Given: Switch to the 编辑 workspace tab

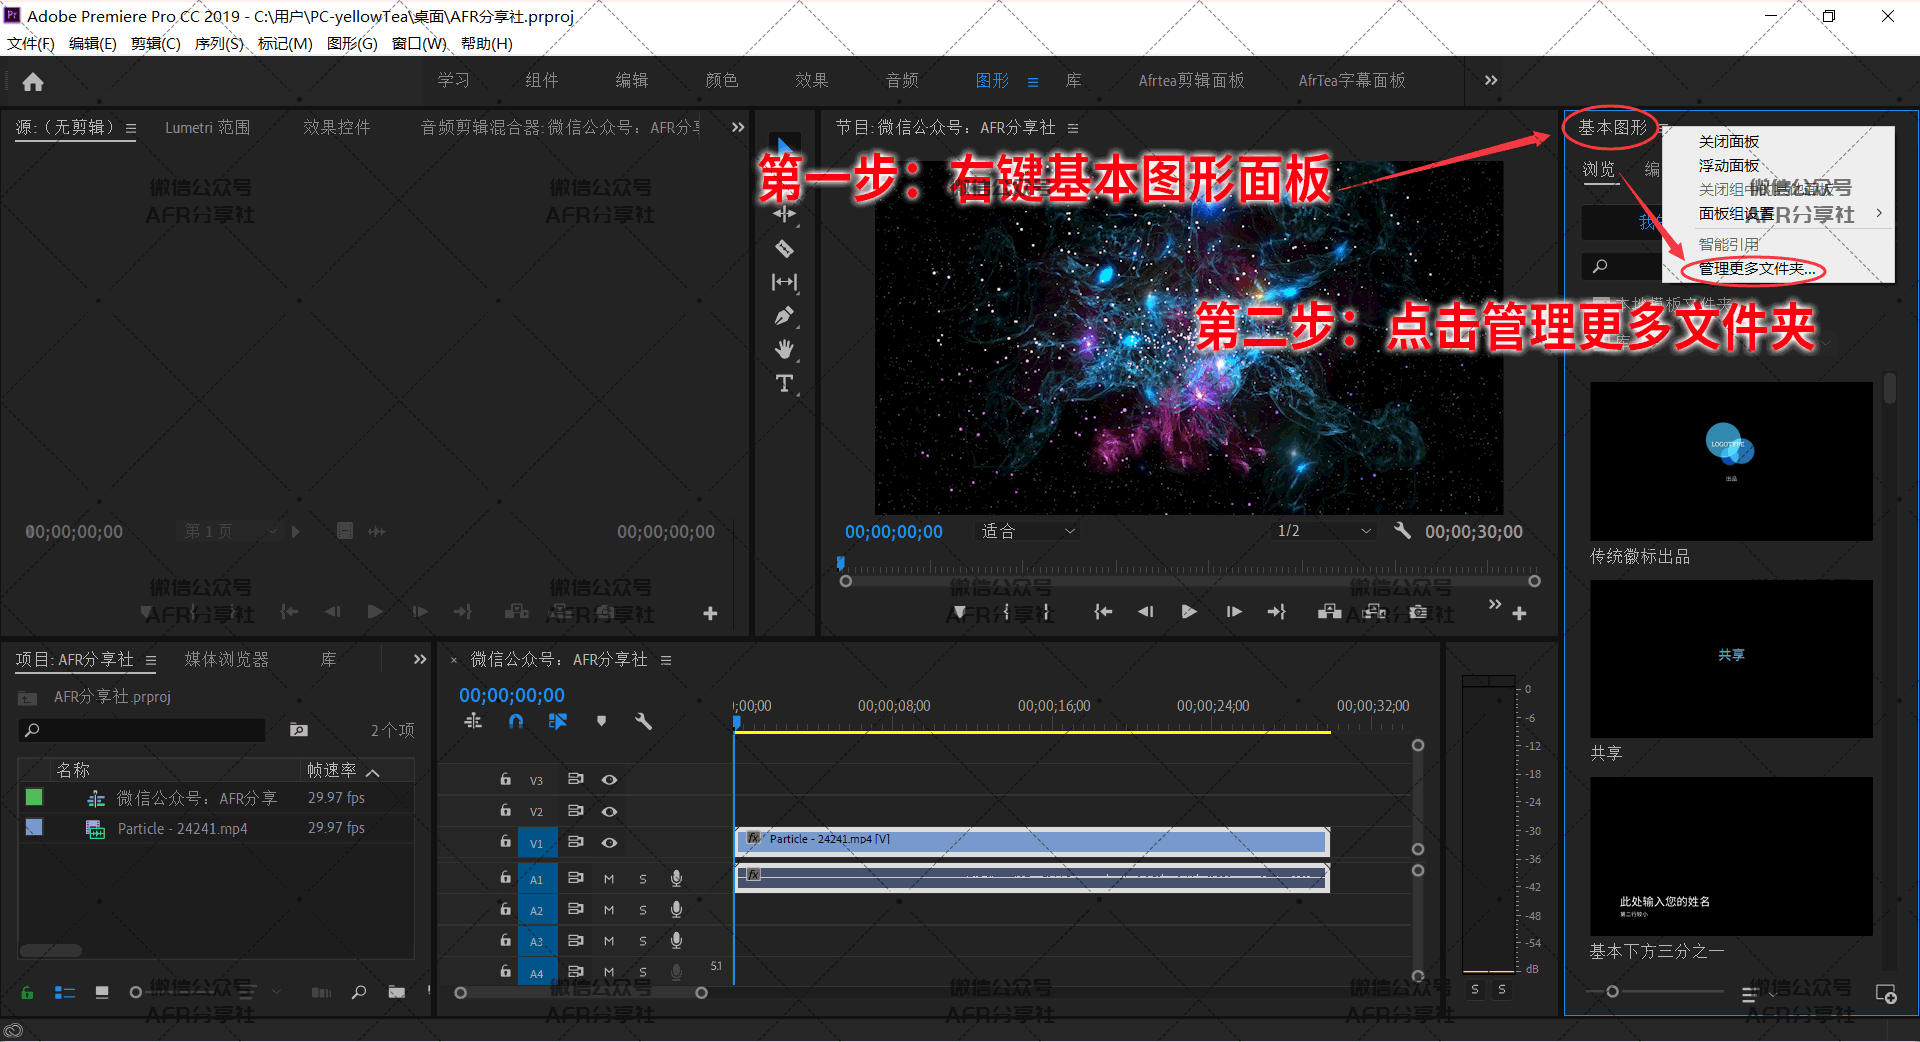Looking at the screenshot, I should [x=631, y=81].
